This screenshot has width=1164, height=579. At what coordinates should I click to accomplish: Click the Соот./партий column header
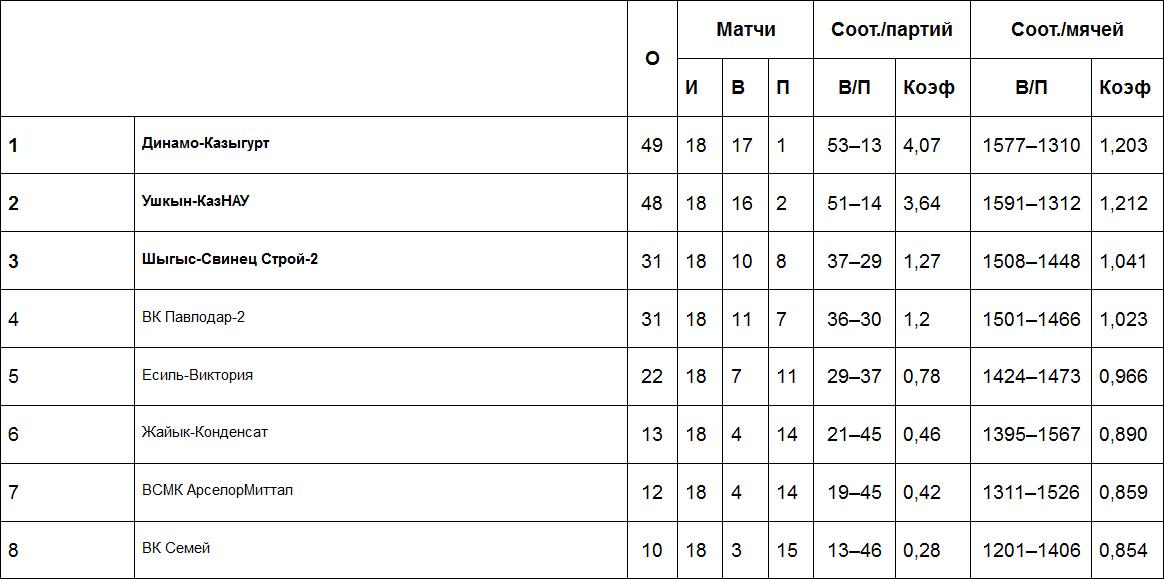pyautogui.click(x=892, y=30)
